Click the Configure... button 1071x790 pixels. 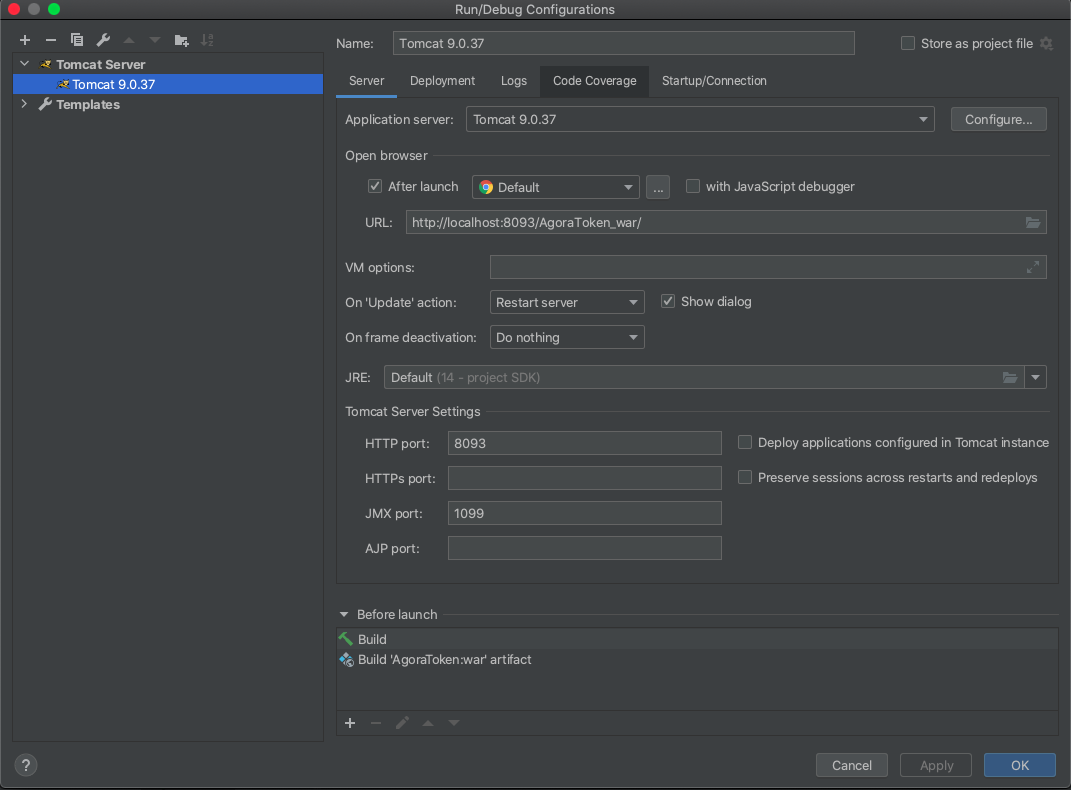(x=999, y=119)
